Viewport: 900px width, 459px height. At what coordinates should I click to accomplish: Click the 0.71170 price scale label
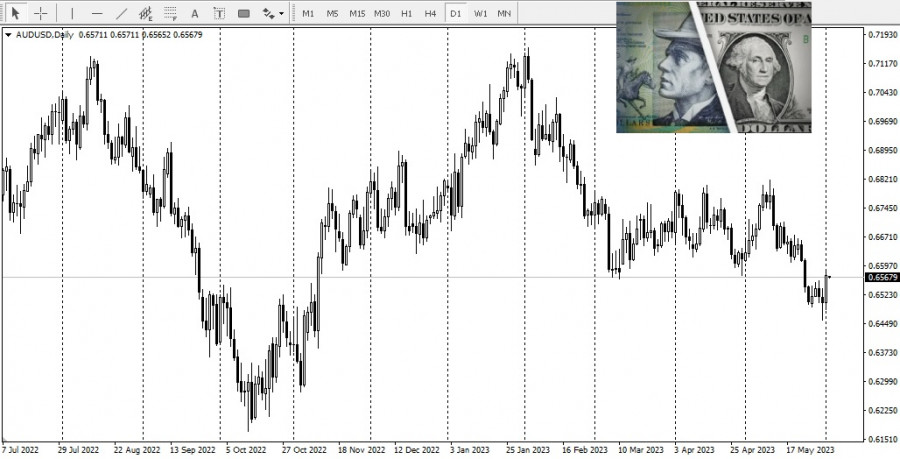point(883,64)
